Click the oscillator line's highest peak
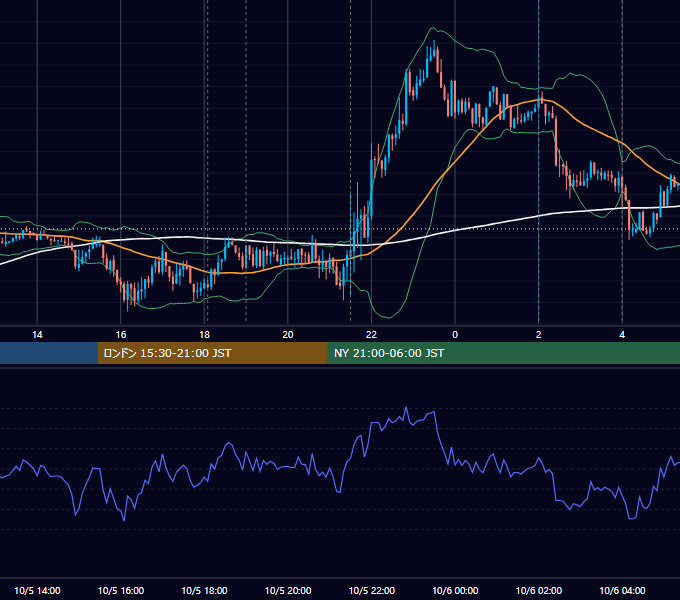680x600 pixels. point(406,408)
